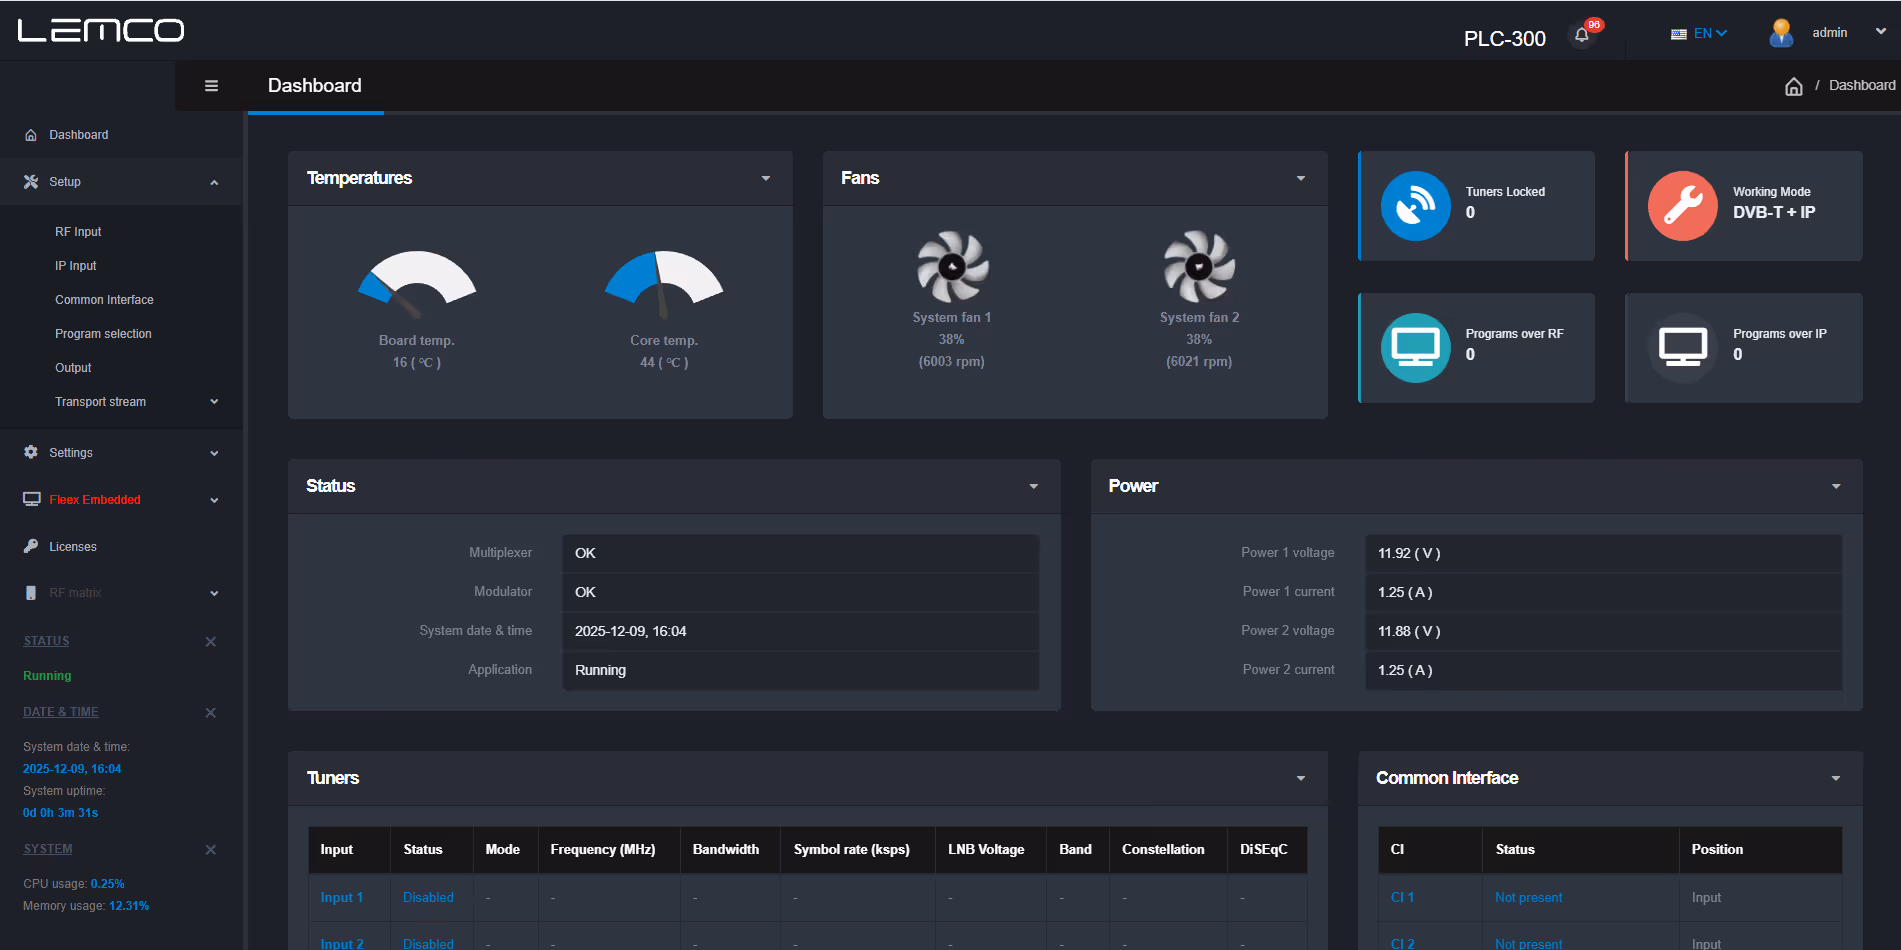
Task: Open the notification bell with 96 alerts
Action: pyautogui.click(x=1581, y=34)
